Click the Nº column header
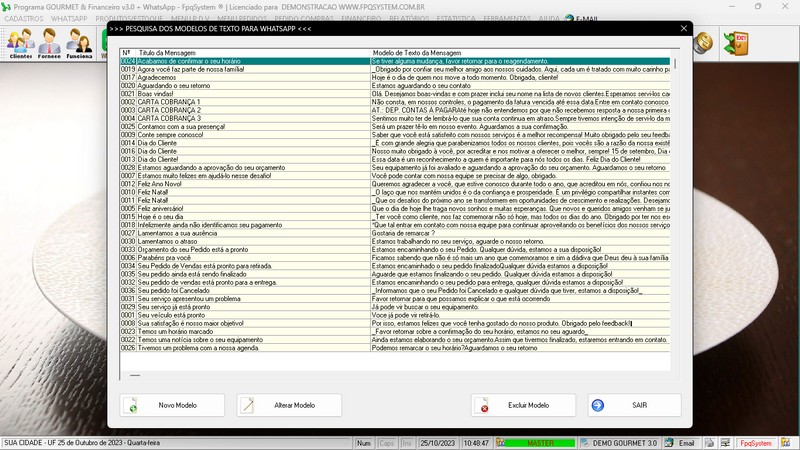This screenshot has height=450, width=800. [128, 53]
